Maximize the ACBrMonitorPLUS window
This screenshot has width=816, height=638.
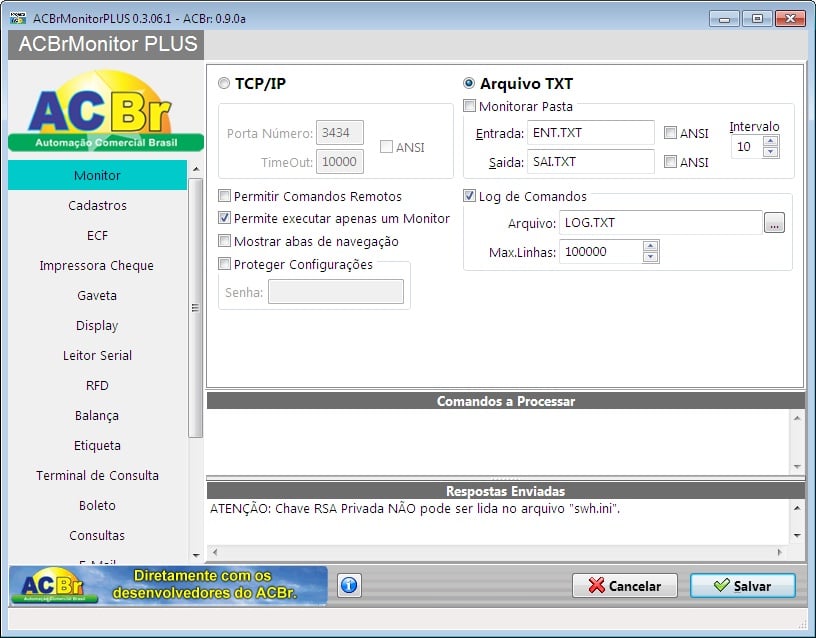[757, 19]
